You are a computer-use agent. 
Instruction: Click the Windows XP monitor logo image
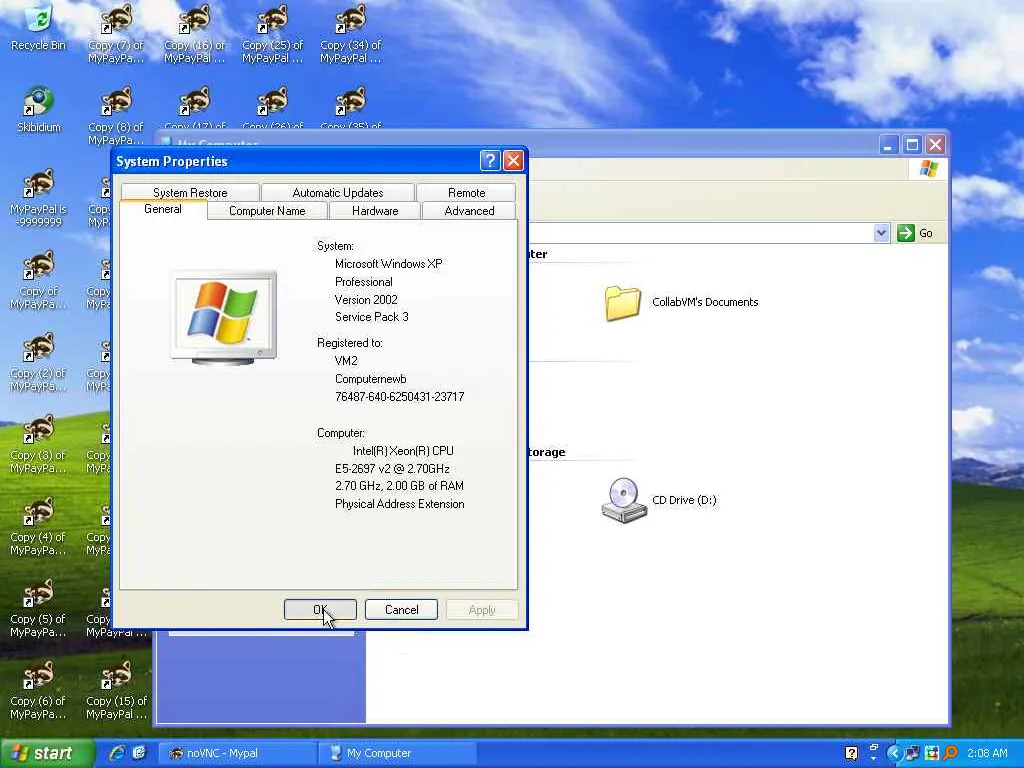[x=223, y=317]
